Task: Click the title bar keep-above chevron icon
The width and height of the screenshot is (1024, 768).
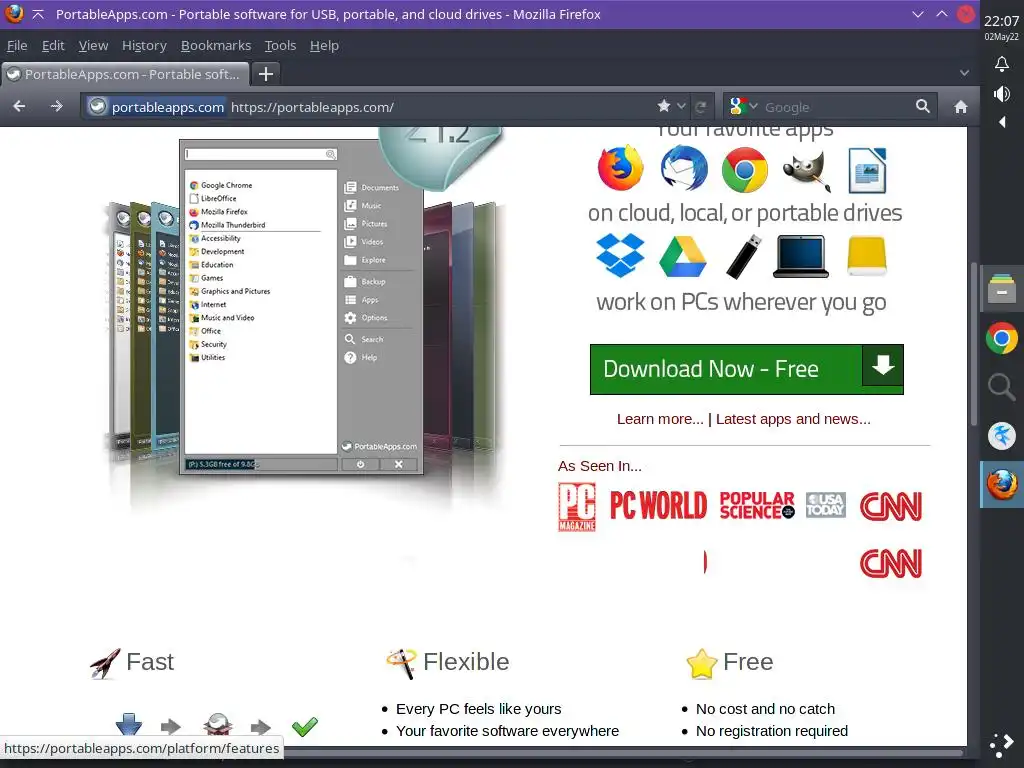Action: pyautogui.click(x=38, y=14)
